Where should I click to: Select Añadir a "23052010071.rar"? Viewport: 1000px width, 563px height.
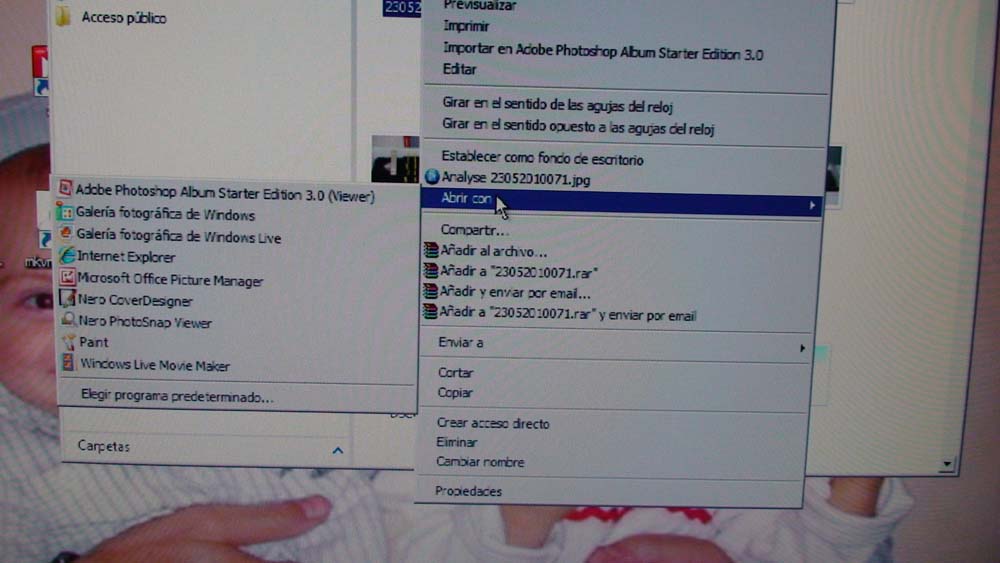518,272
